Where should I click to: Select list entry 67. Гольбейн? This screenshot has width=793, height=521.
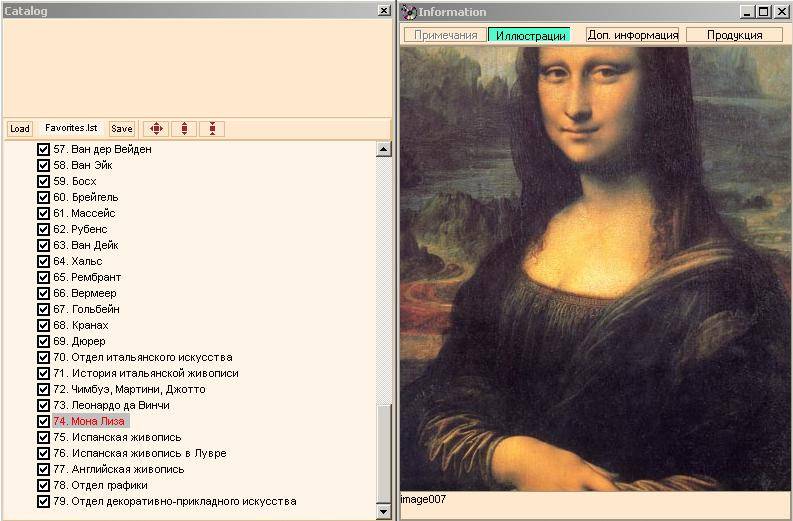pos(86,309)
